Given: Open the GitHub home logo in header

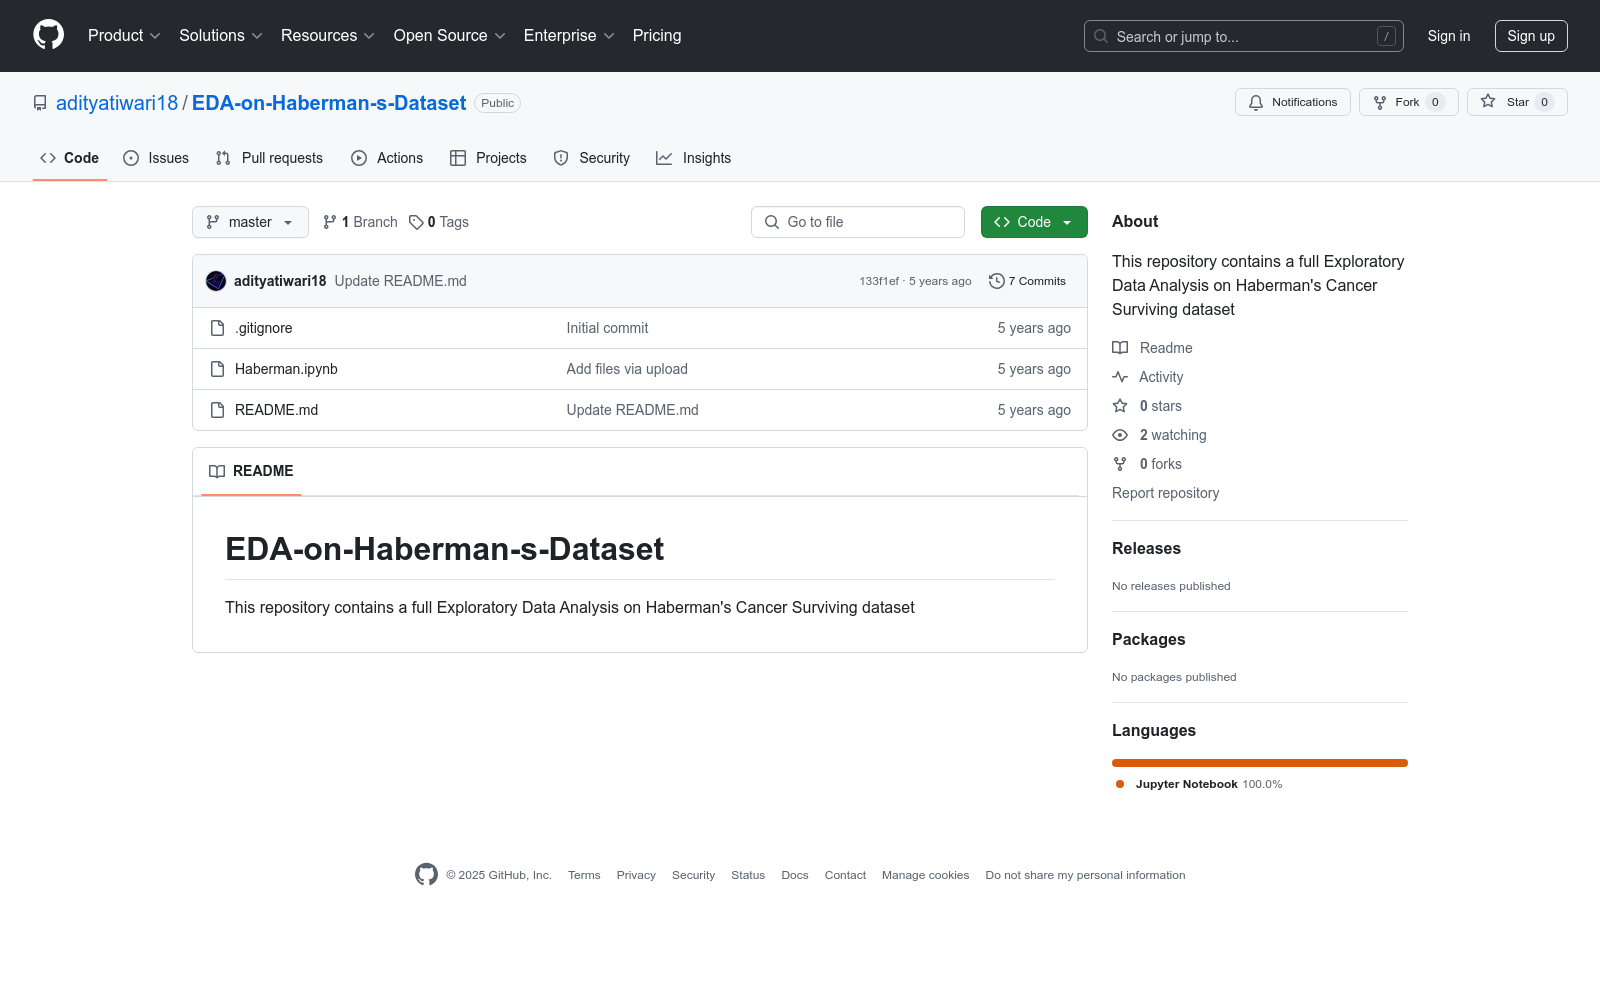Looking at the screenshot, I should point(48,35).
